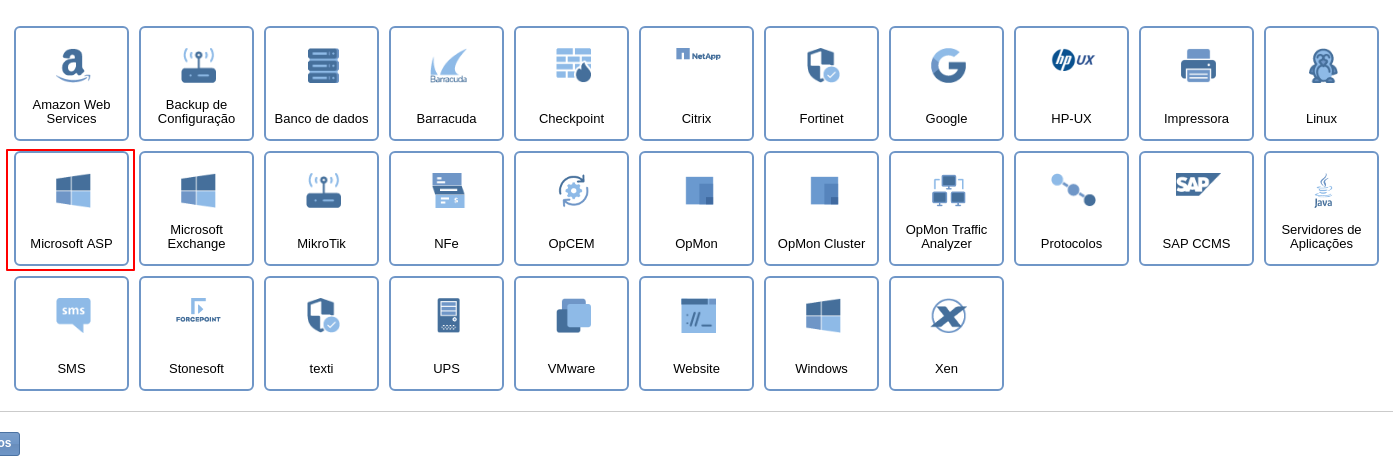This screenshot has width=1393, height=471.
Task: Select the Barracuda tile
Action: click(x=446, y=84)
